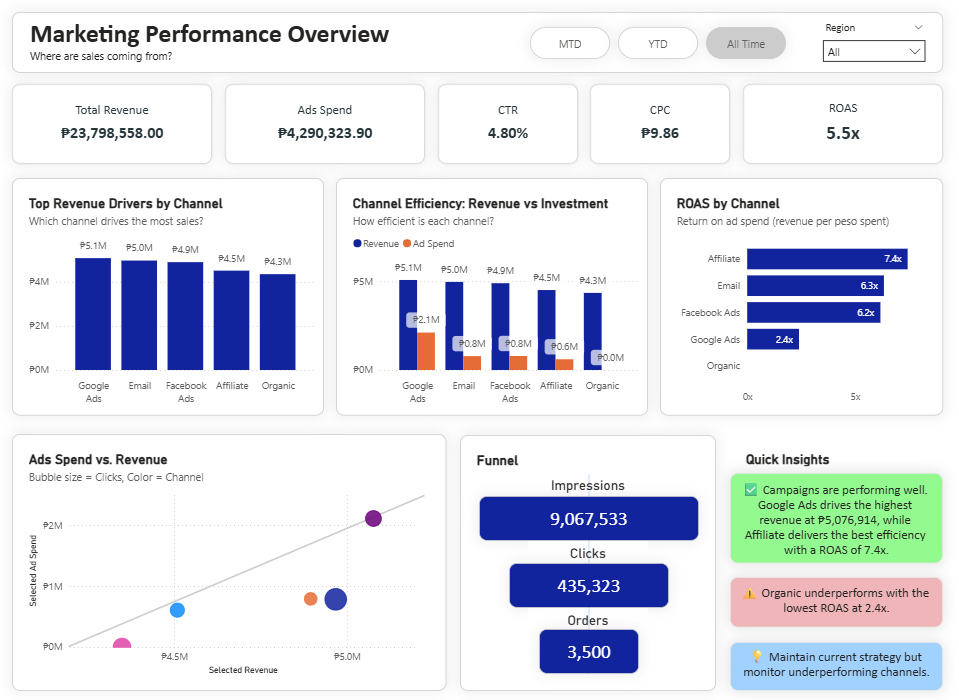Select the purple bubble in the scatter chart
This screenshot has width=959, height=700.
tap(373, 518)
